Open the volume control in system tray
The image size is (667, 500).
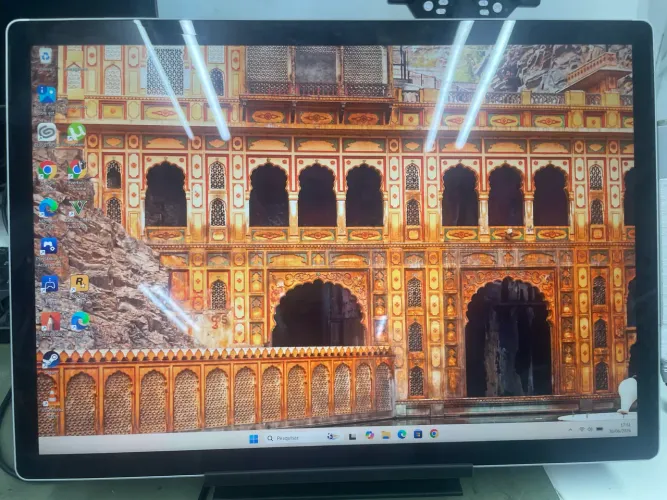[590, 429]
